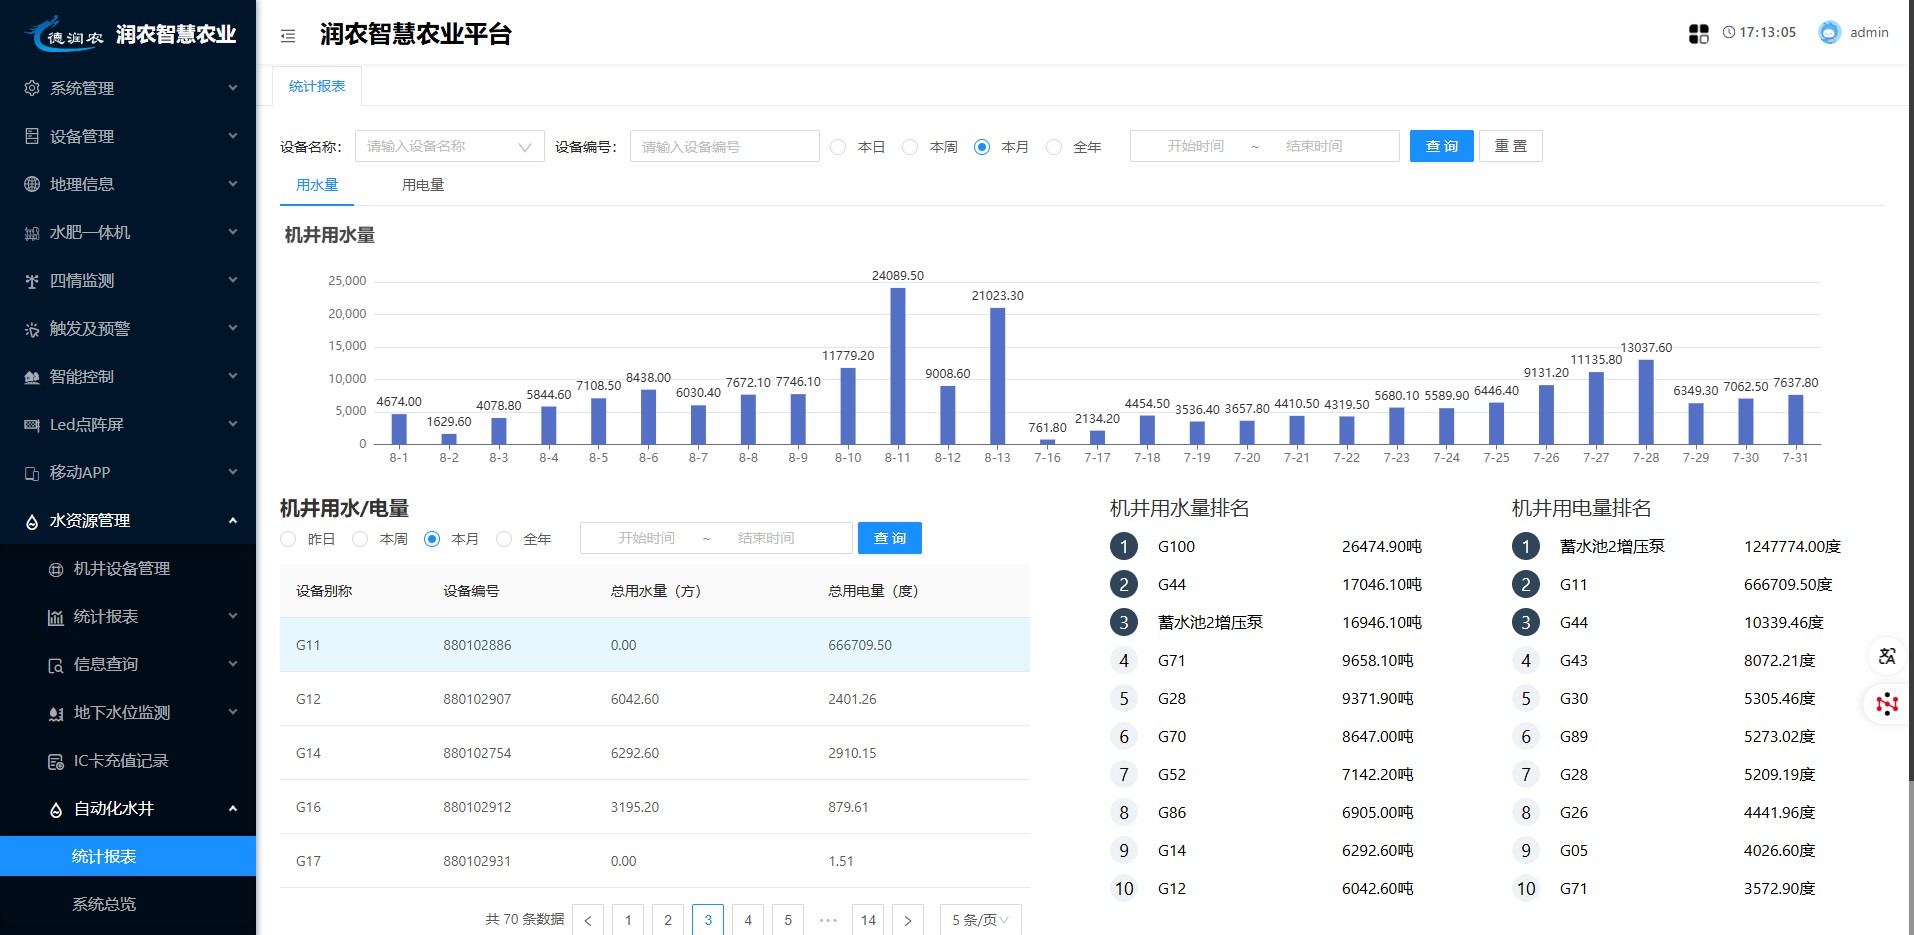Screen dimensions: 1914x935
Task: Click the top 查询 button
Action: pos(1441,146)
